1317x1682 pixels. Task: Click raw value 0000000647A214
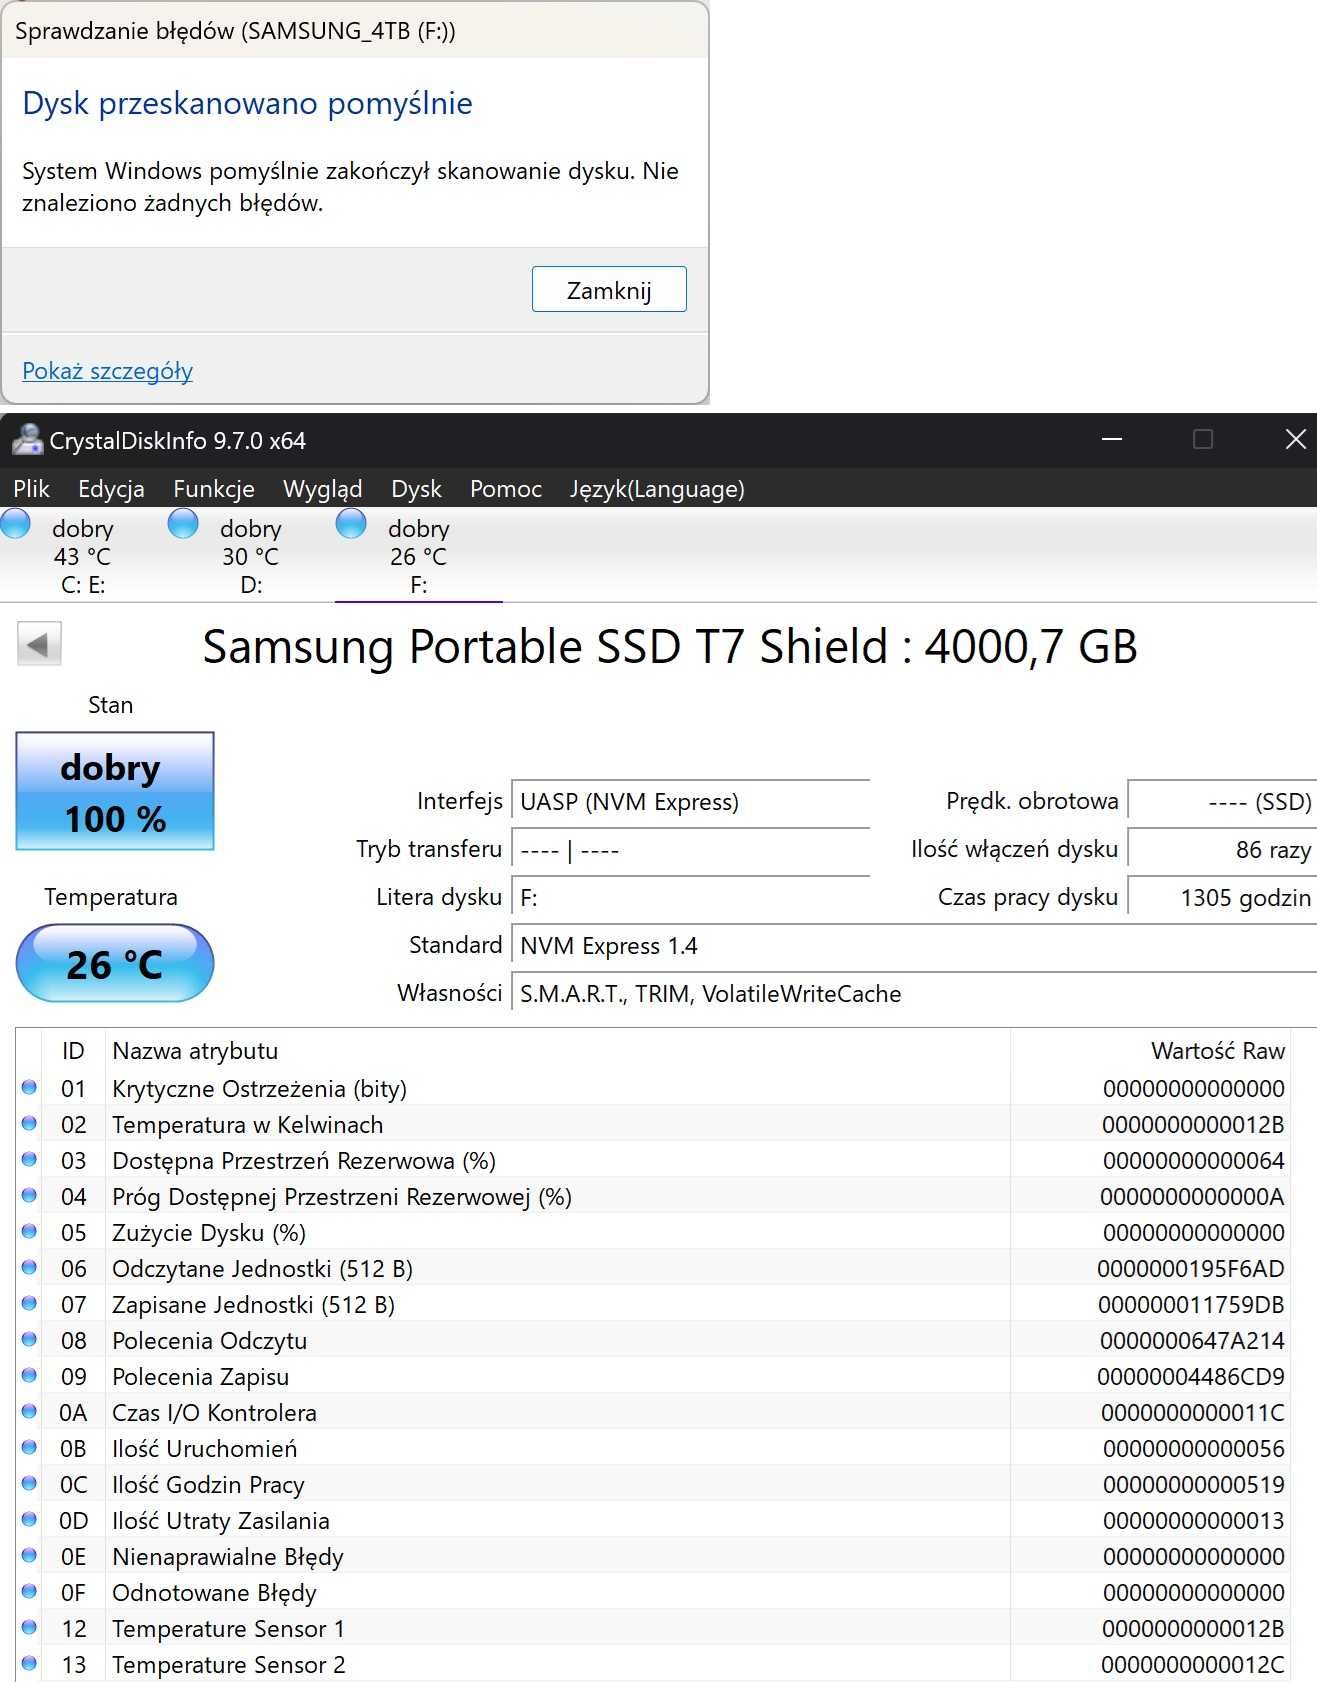(1192, 1341)
